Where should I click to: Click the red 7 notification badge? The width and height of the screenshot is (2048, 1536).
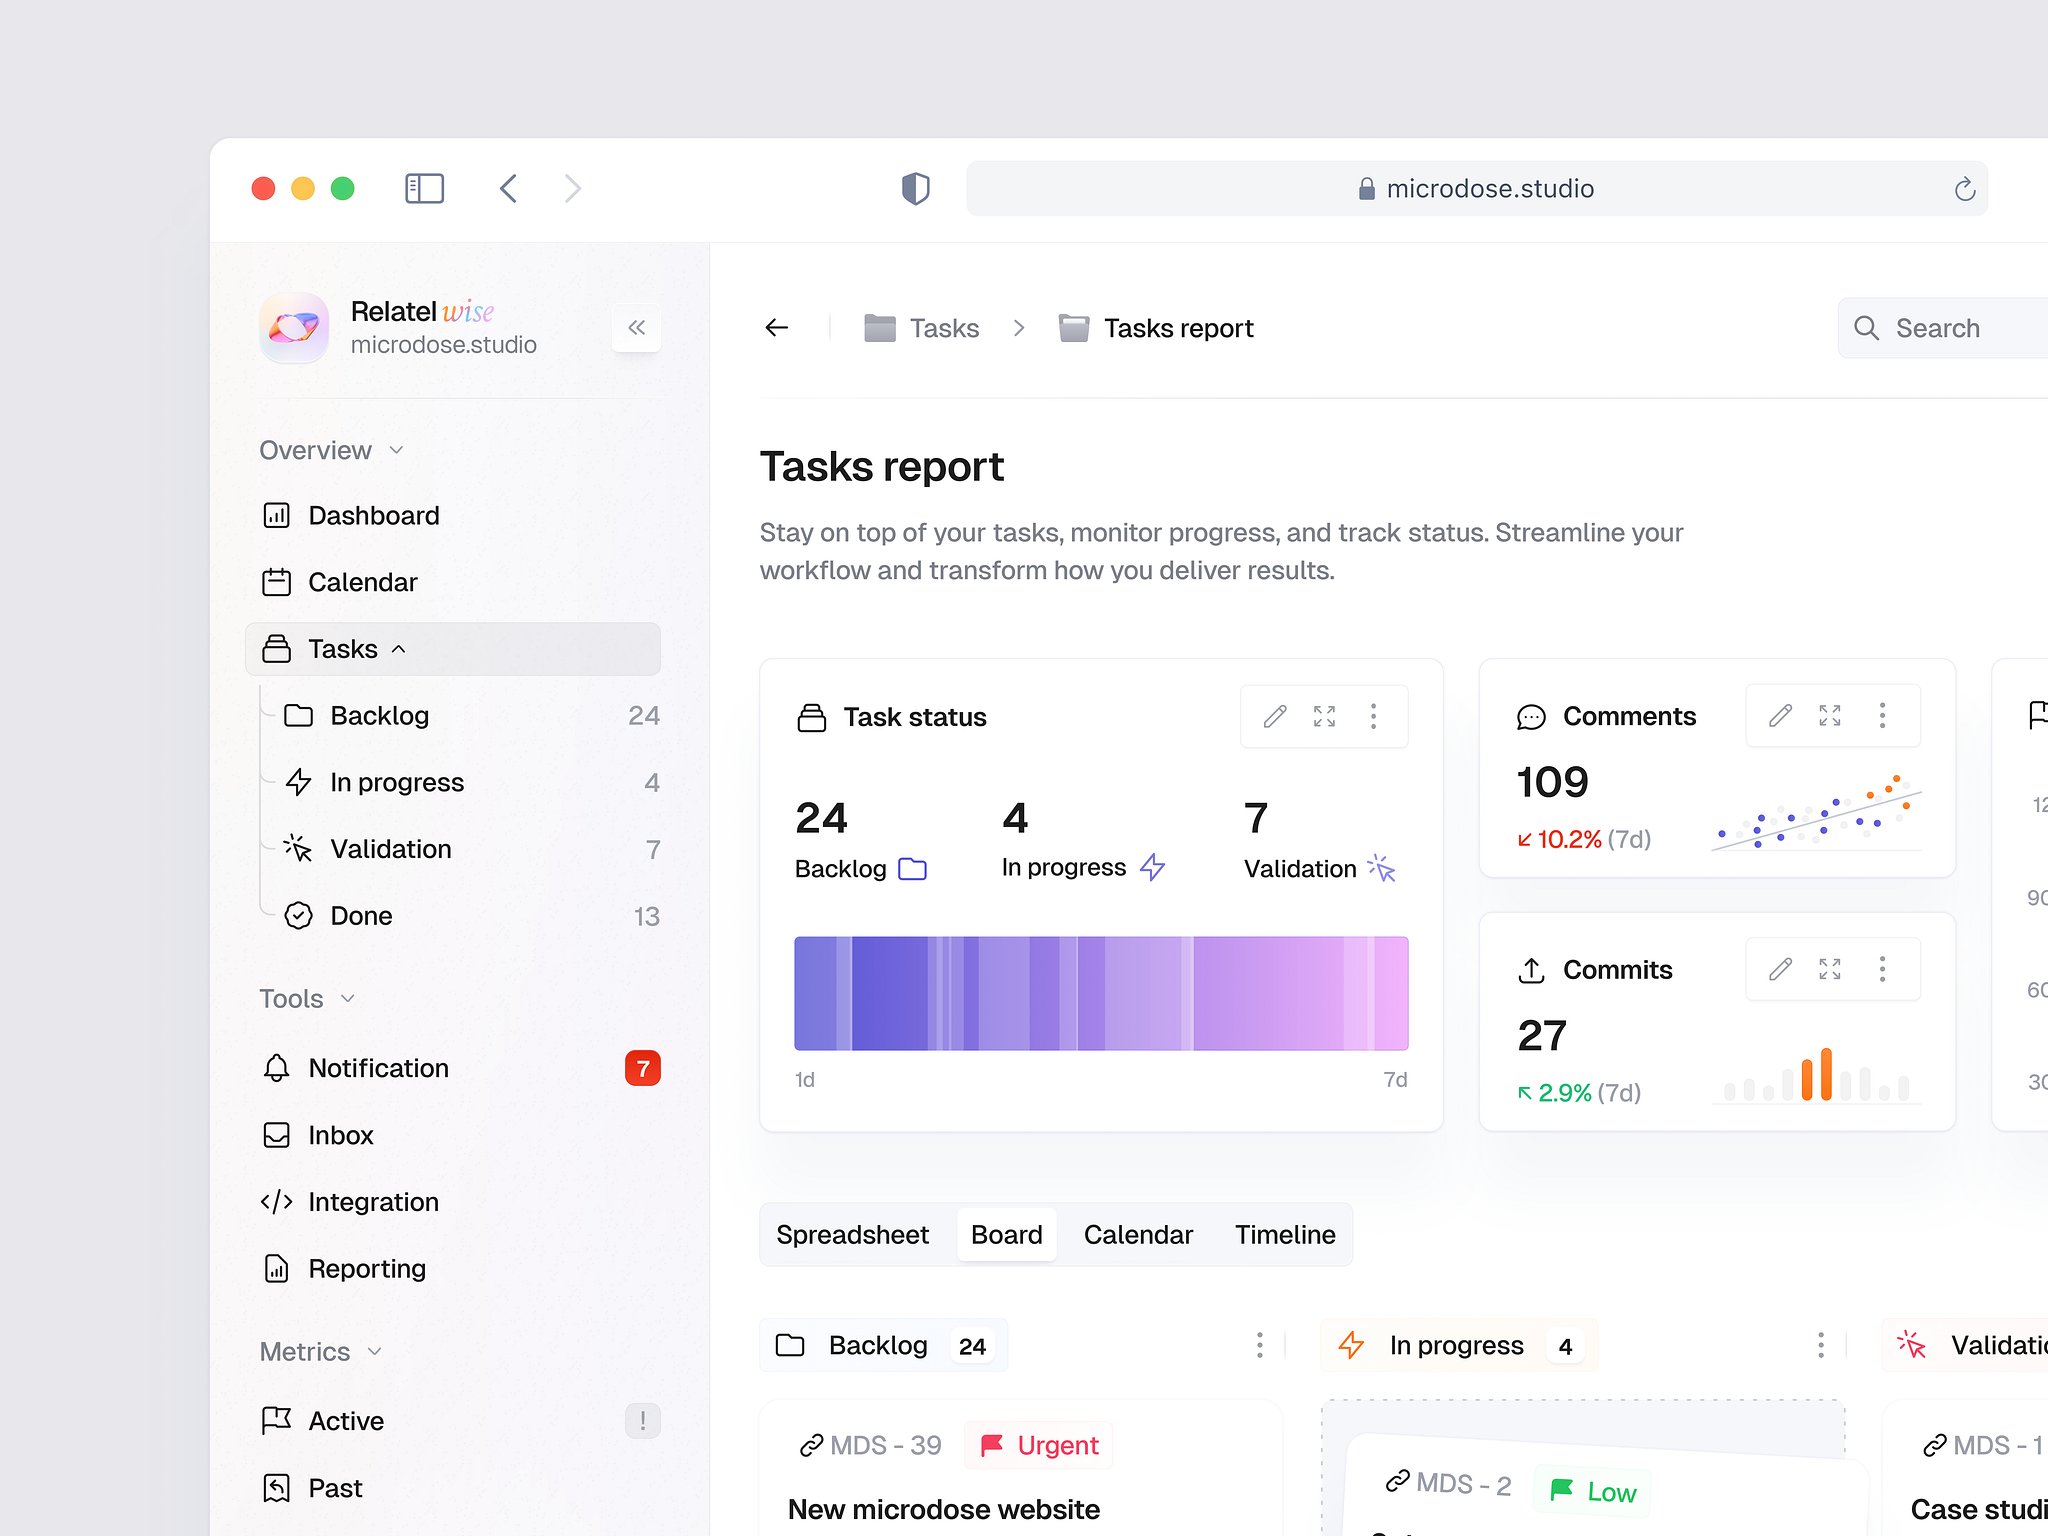click(x=643, y=1068)
